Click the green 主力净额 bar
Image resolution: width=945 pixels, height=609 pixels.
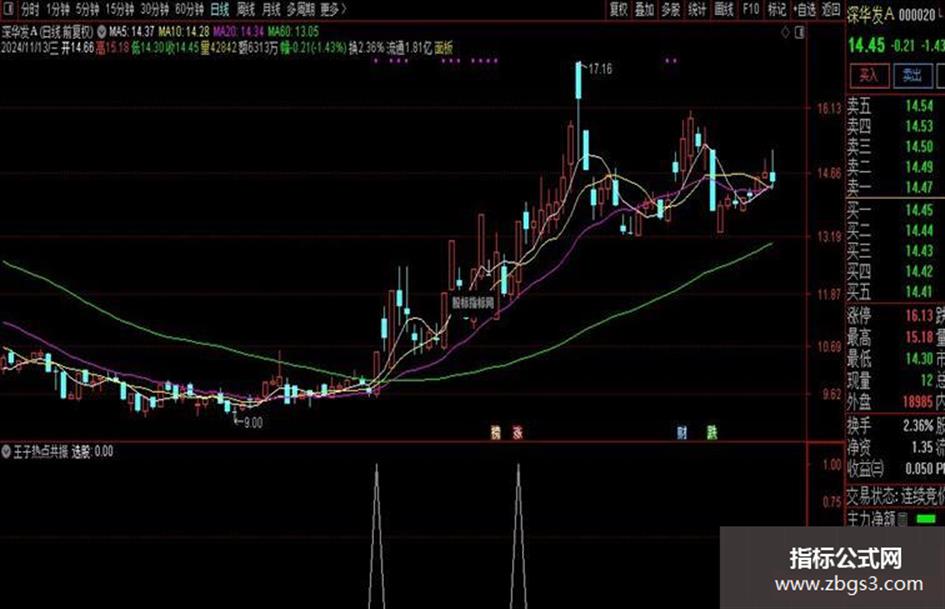[926, 519]
